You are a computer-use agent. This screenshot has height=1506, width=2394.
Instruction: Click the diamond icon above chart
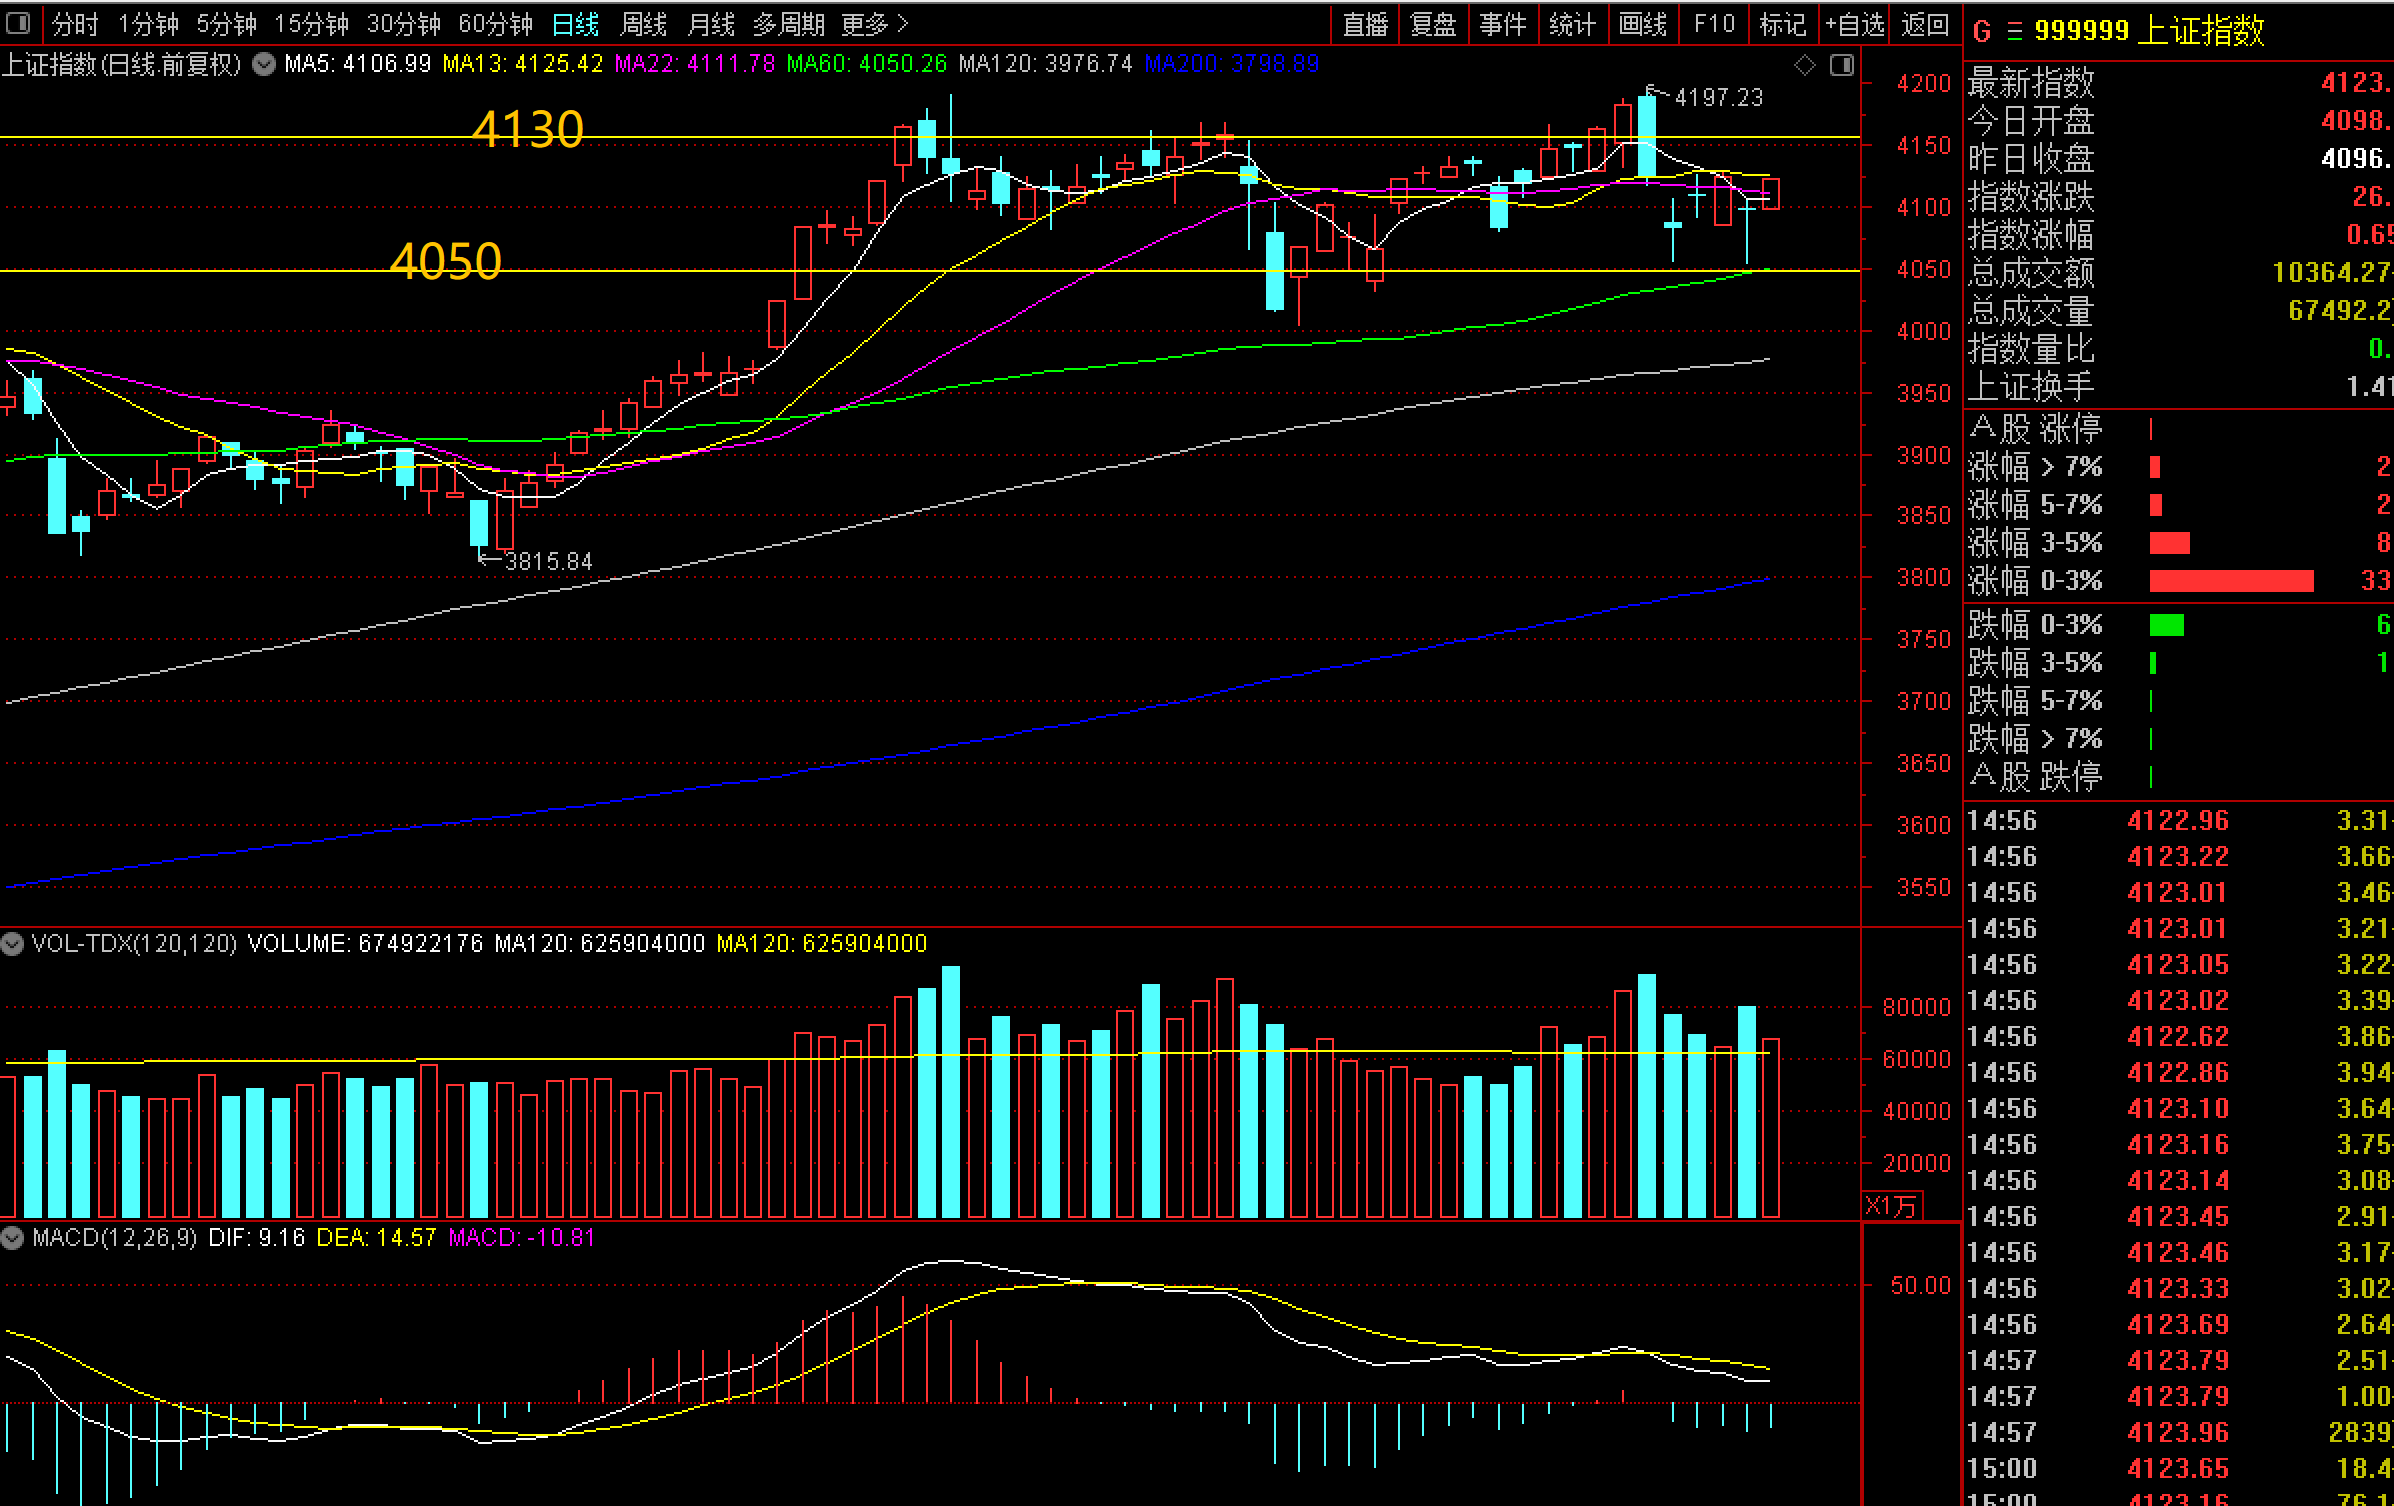coord(1805,65)
